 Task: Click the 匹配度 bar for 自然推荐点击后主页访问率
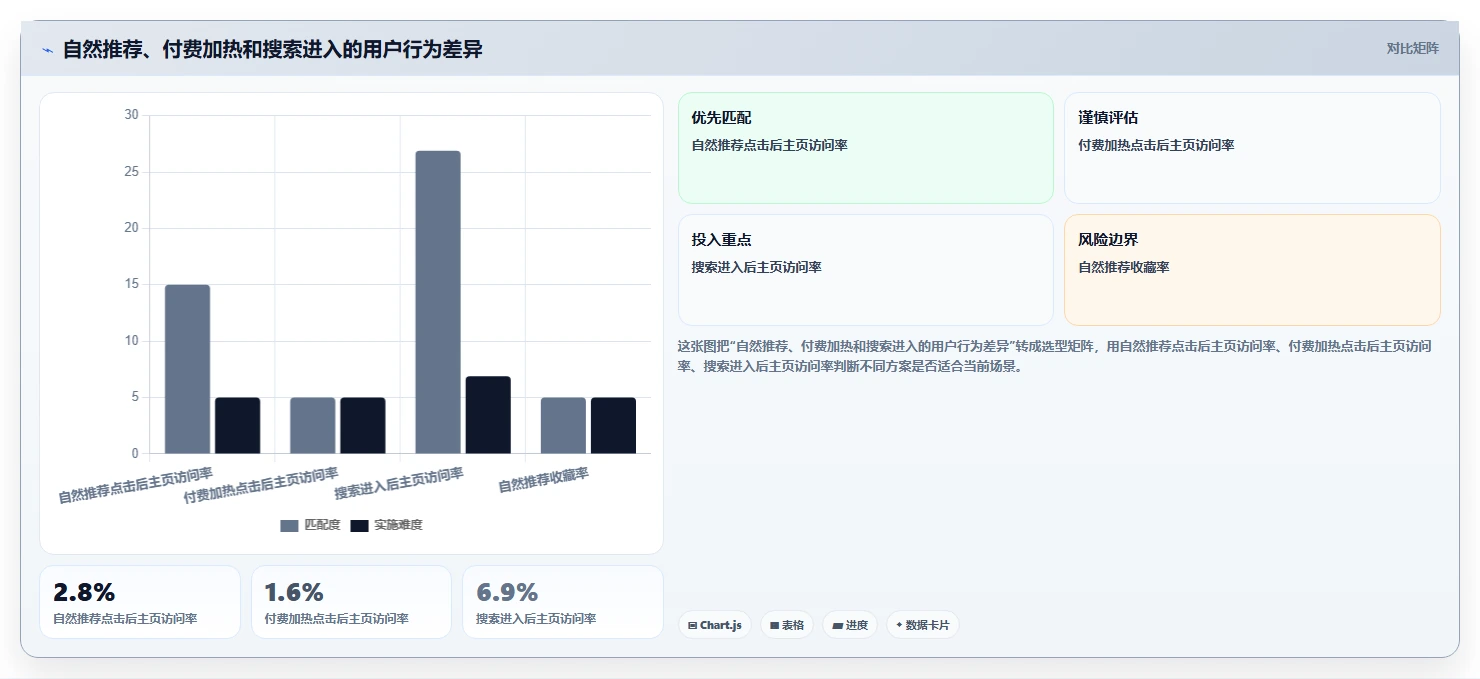pos(187,369)
